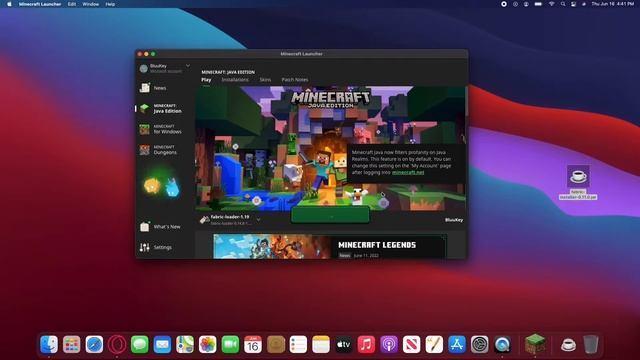Click the Java coffee cup dock icon
Screen dimensions: 640x360
tap(568, 344)
